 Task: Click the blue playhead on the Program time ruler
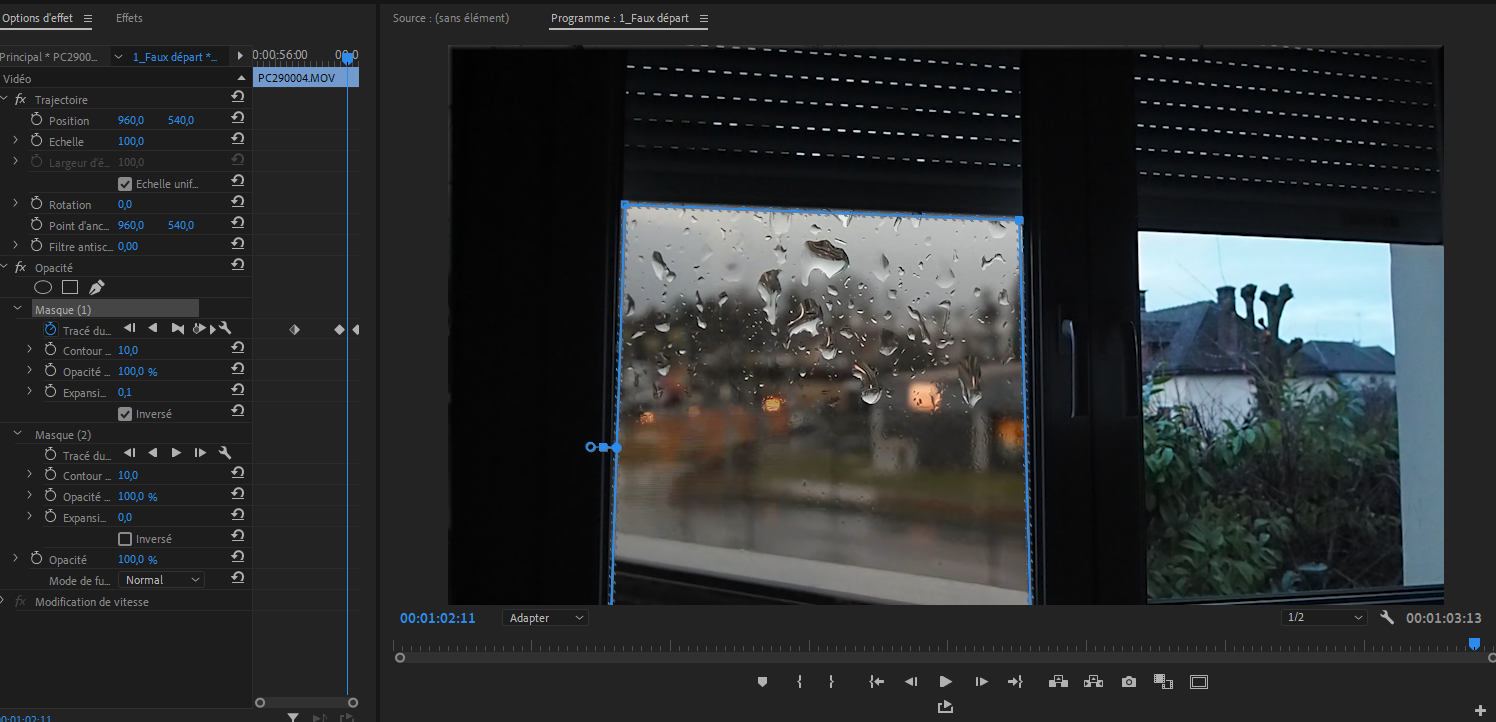tap(1474, 645)
